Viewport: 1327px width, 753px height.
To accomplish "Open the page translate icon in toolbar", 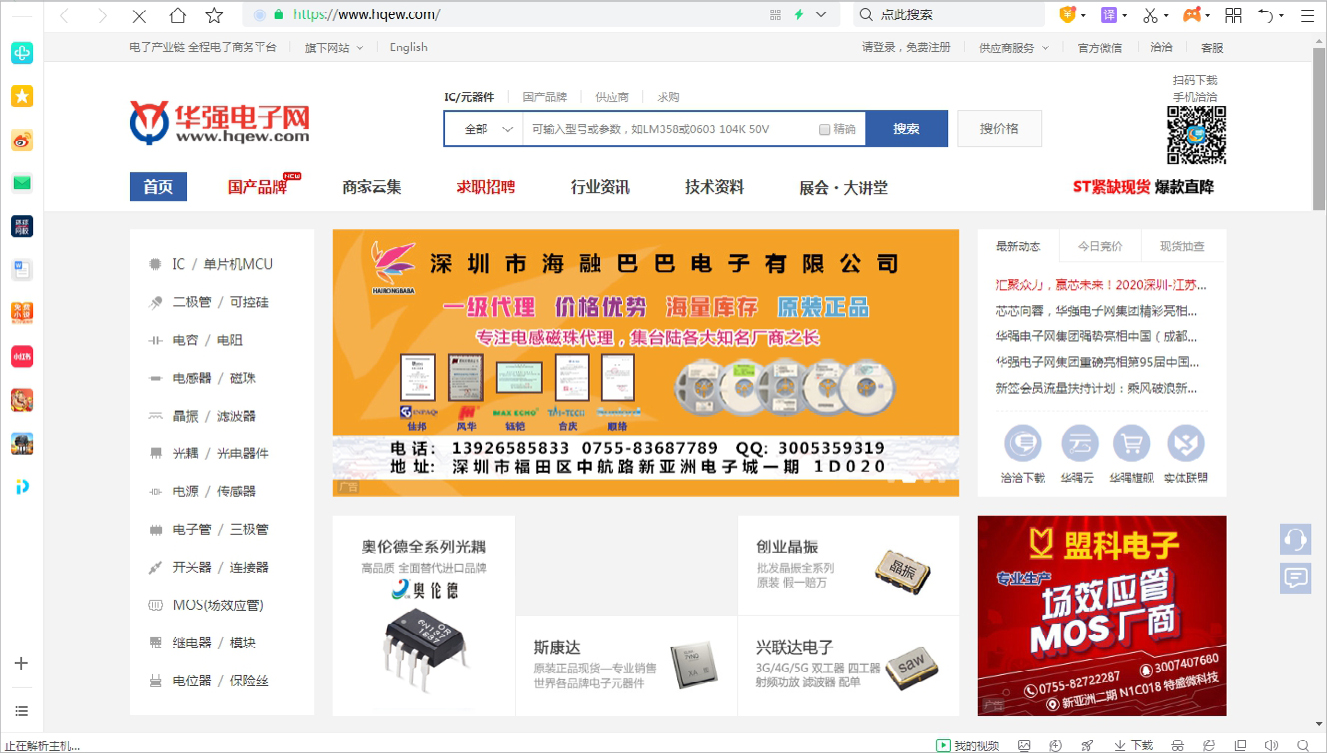I will (x=1108, y=15).
